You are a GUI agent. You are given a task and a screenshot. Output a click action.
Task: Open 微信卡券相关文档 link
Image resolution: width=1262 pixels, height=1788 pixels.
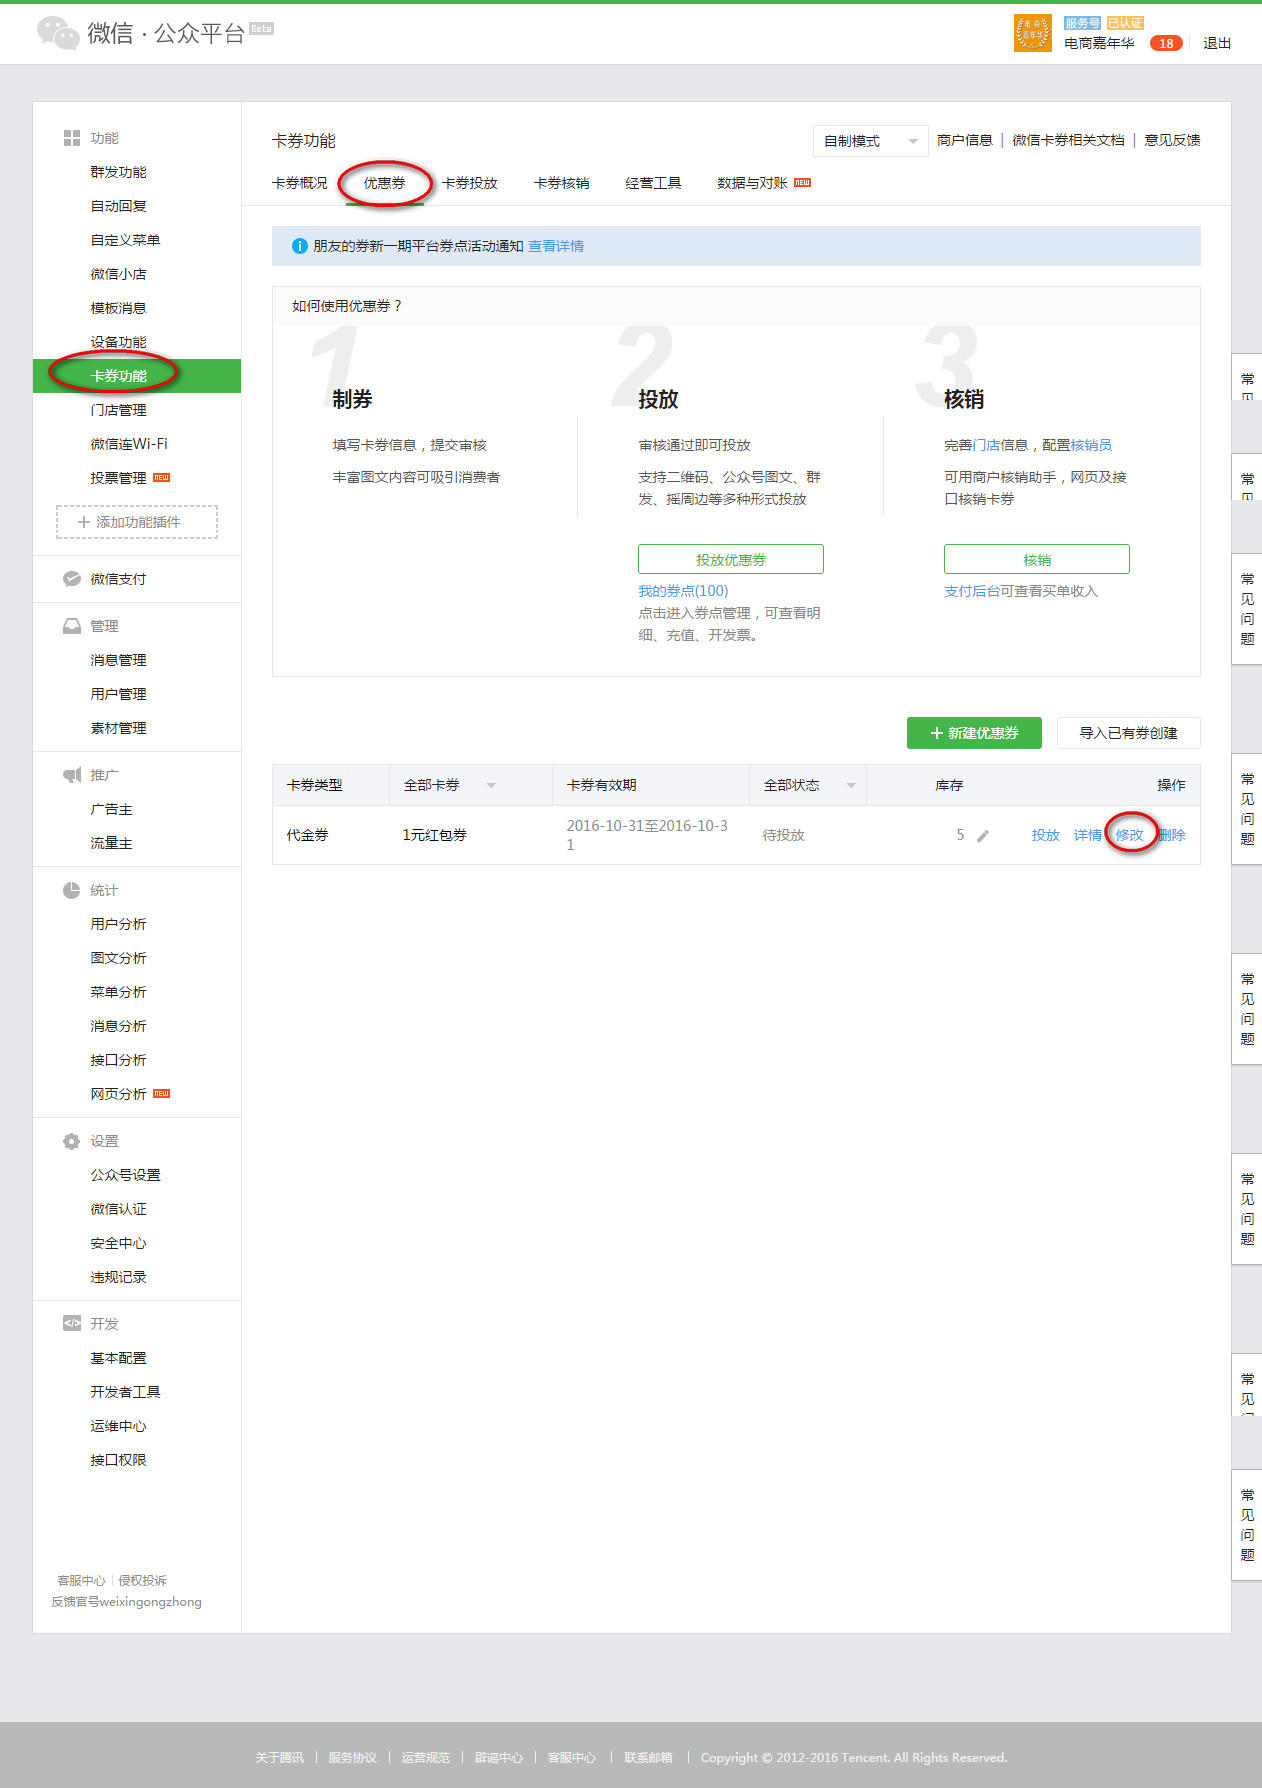tap(1068, 140)
